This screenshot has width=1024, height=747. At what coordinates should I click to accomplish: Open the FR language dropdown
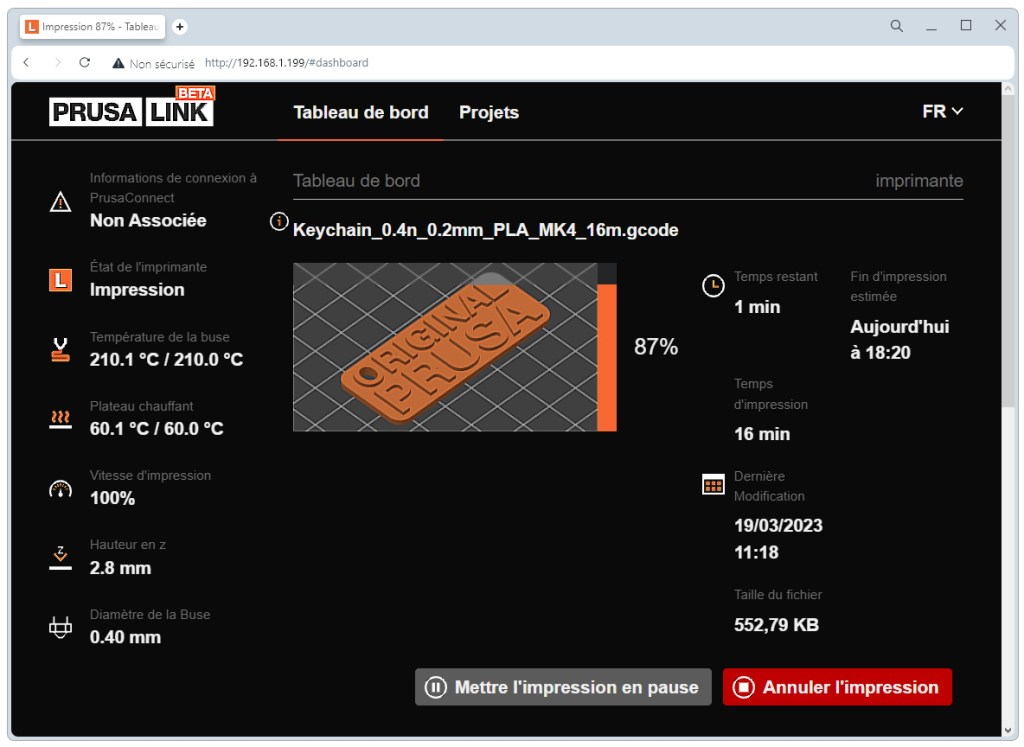click(x=940, y=112)
